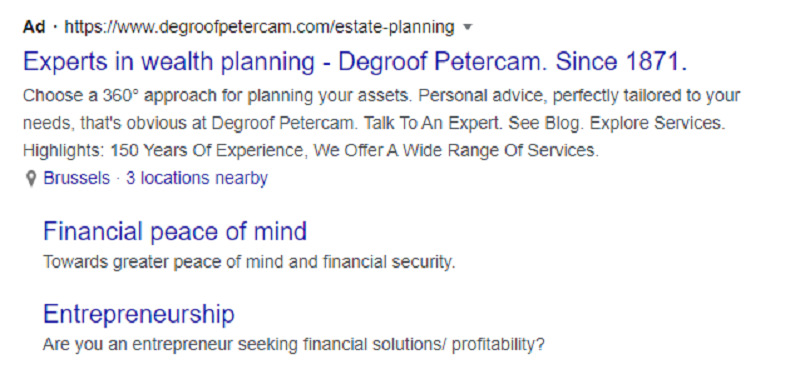Click the degroofpetercam.com/estate-planning URL text
Viewport: 800px width, 369px height.
pyautogui.click(x=259, y=27)
